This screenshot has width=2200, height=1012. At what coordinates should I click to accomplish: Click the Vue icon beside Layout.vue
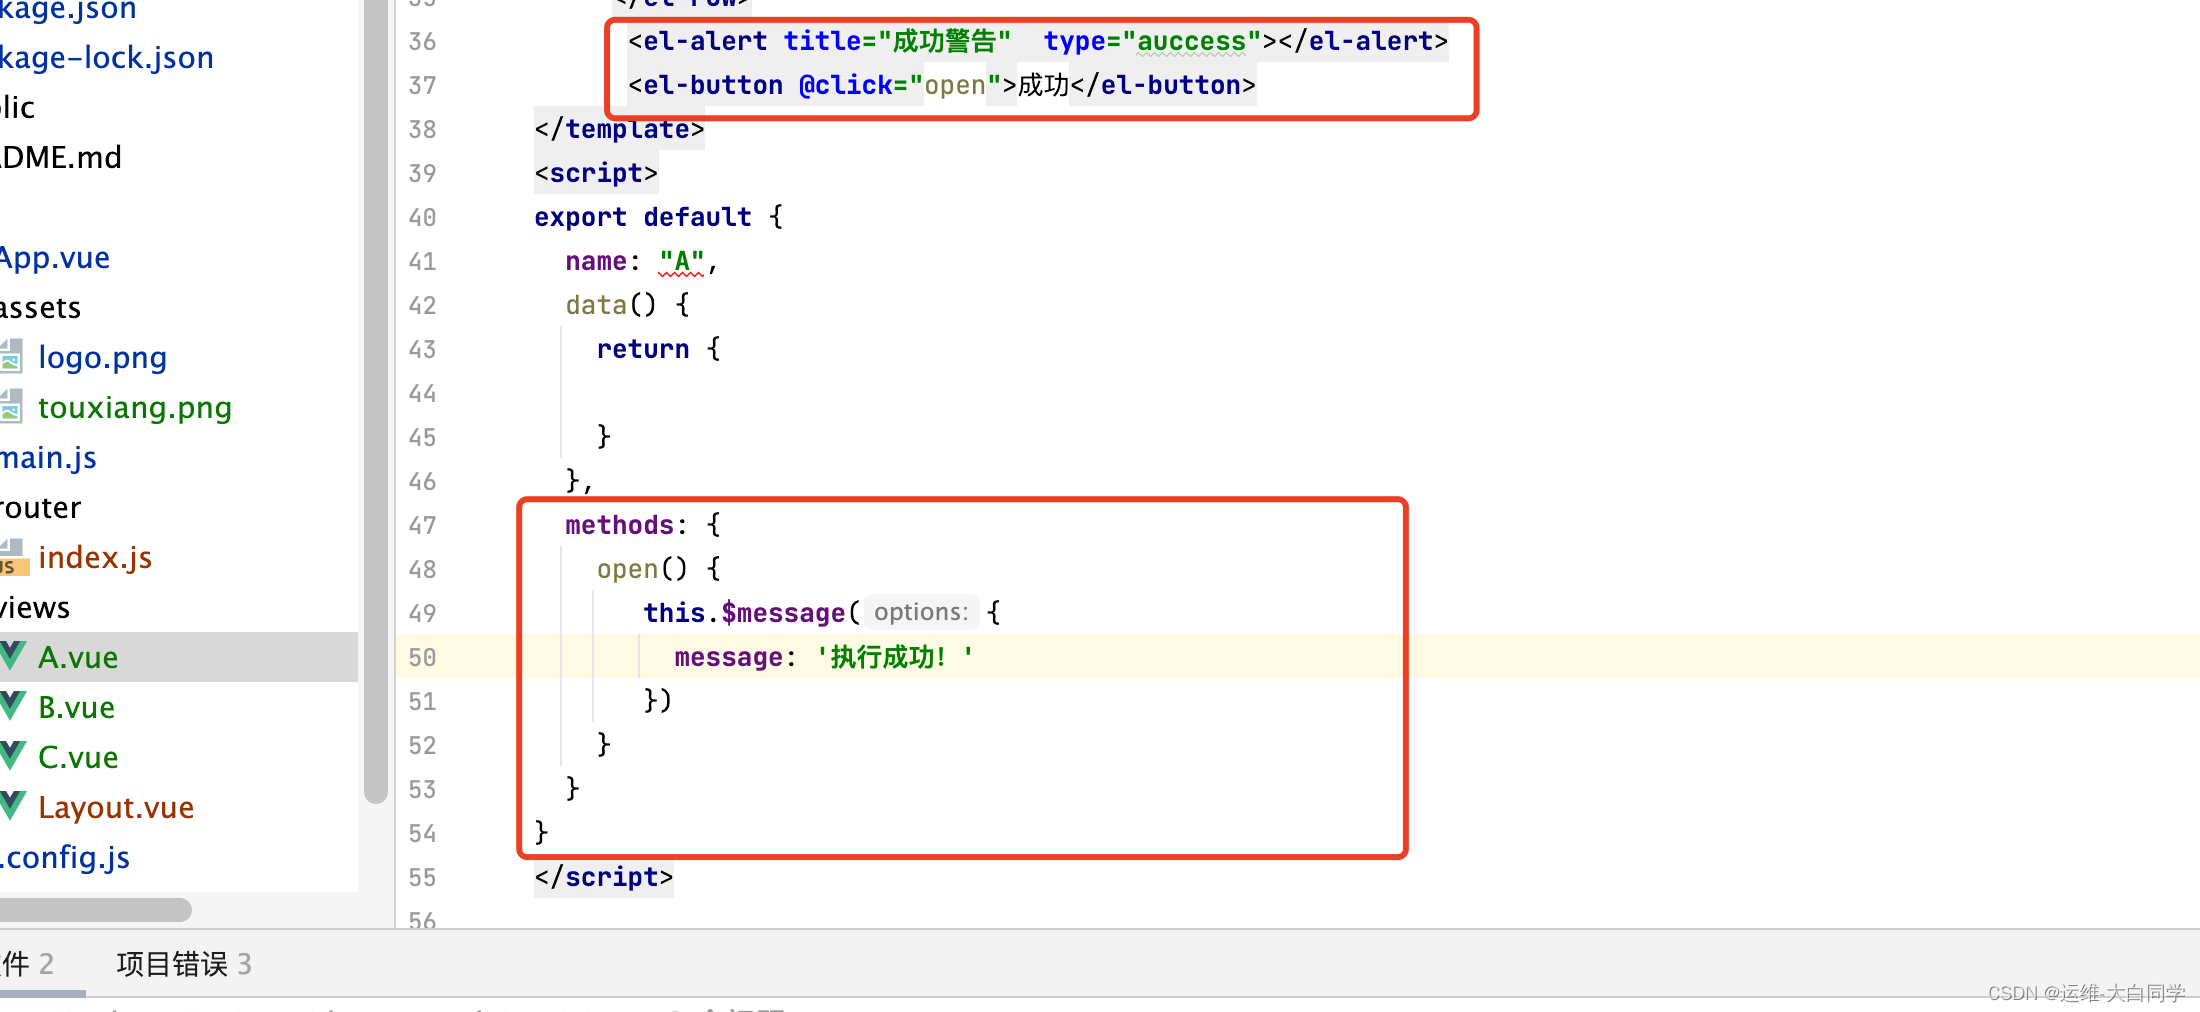point(12,806)
